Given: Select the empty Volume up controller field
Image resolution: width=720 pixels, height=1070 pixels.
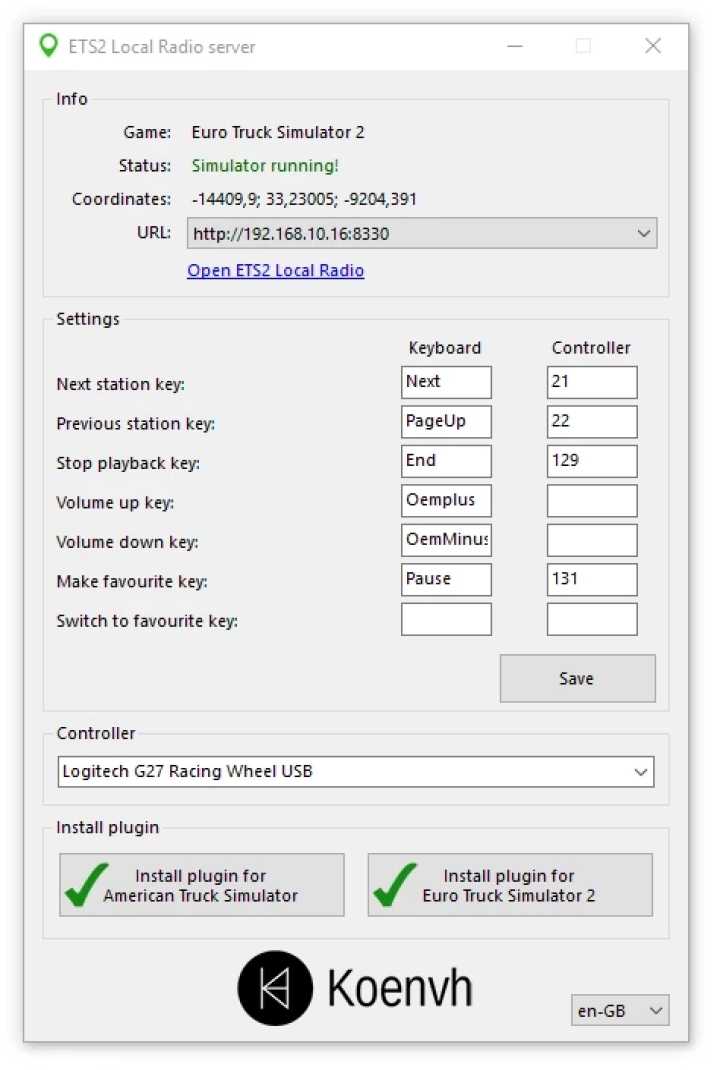Looking at the screenshot, I should [x=591, y=500].
